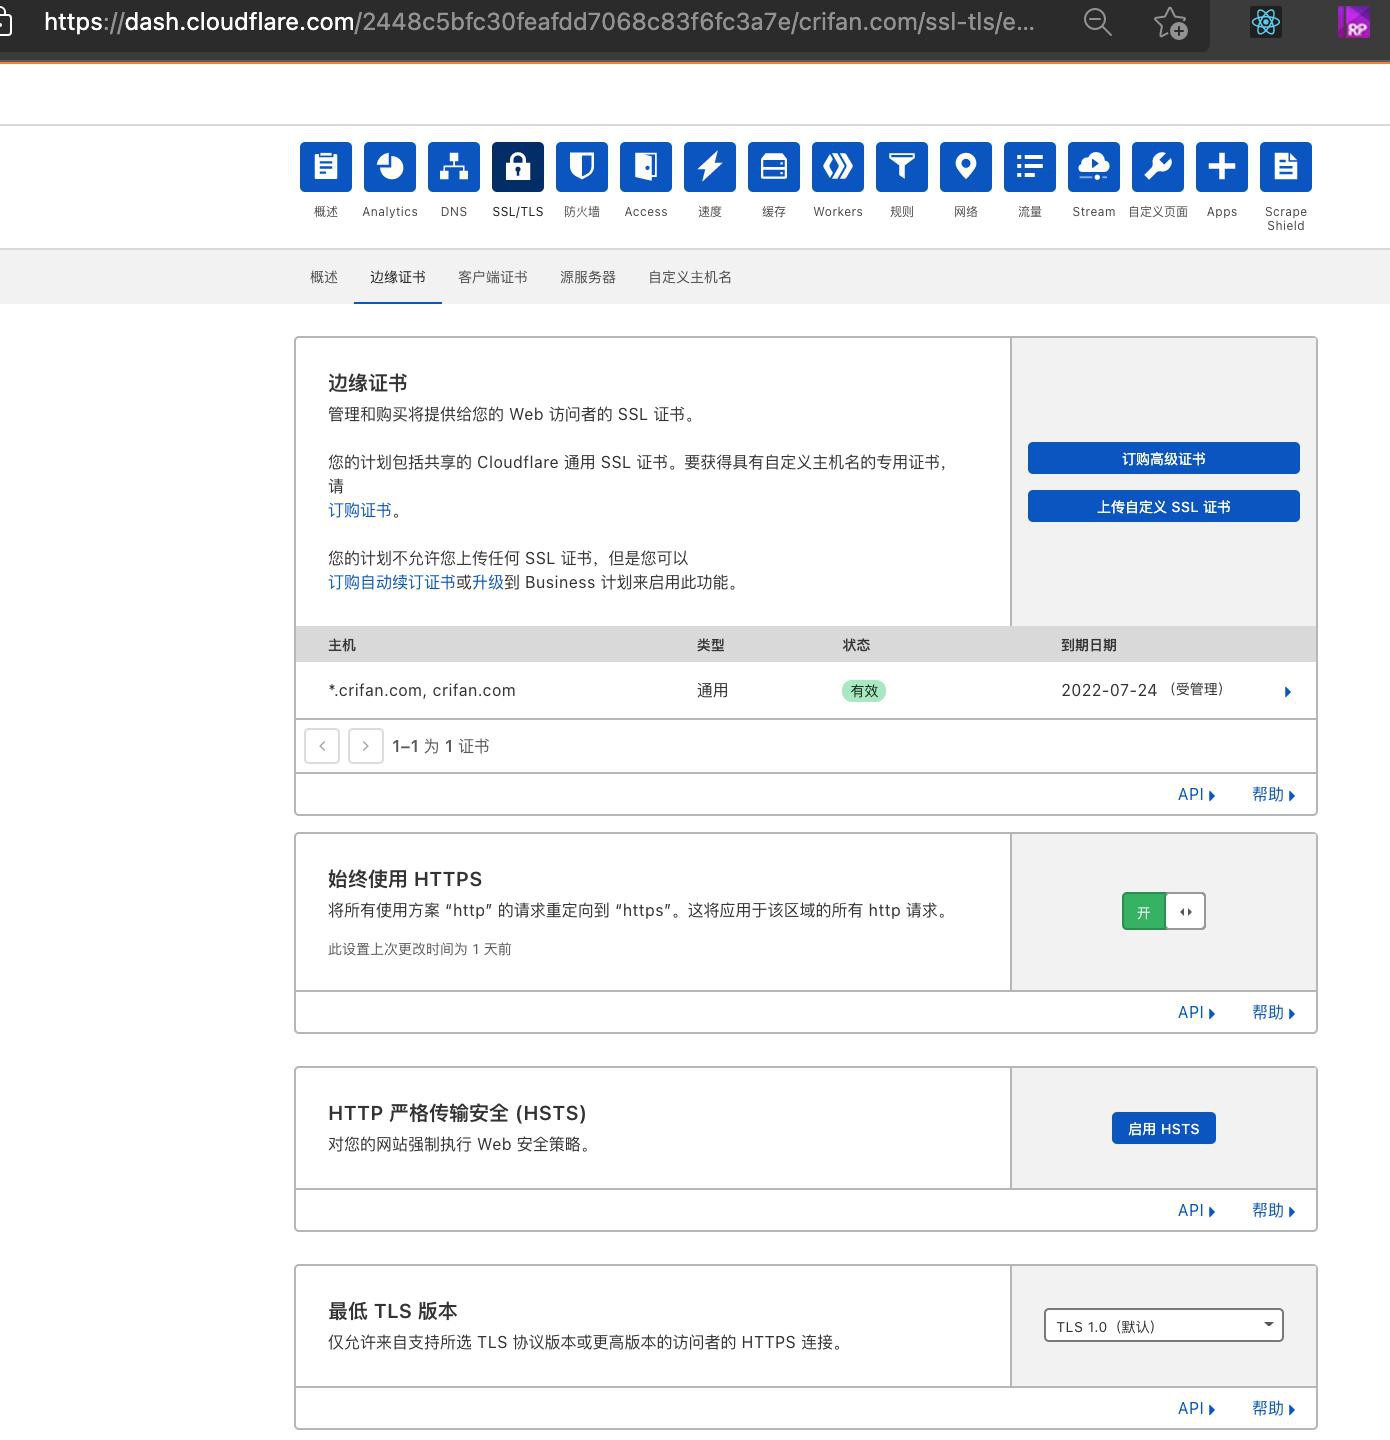
Task: Click the *.crifan.com, crifan.com host cell
Action: click(422, 690)
